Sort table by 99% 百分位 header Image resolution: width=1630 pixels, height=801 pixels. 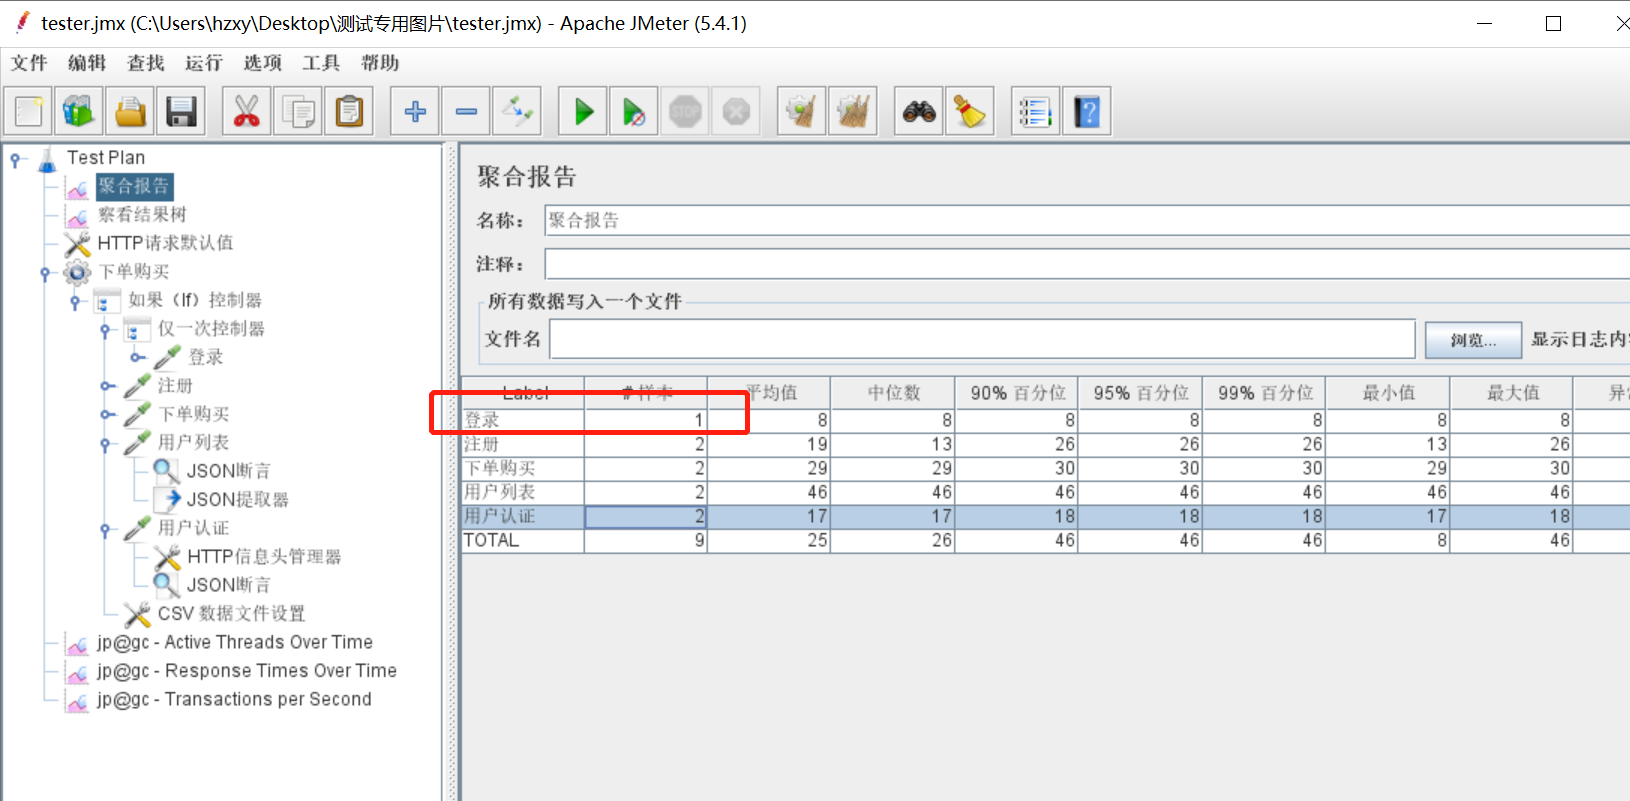pos(1265,393)
